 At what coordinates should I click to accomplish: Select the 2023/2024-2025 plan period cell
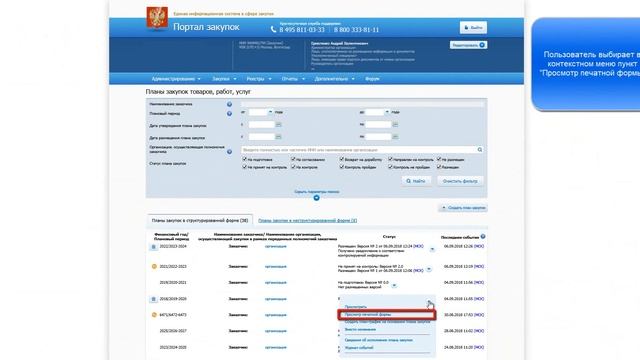click(x=173, y=347)
